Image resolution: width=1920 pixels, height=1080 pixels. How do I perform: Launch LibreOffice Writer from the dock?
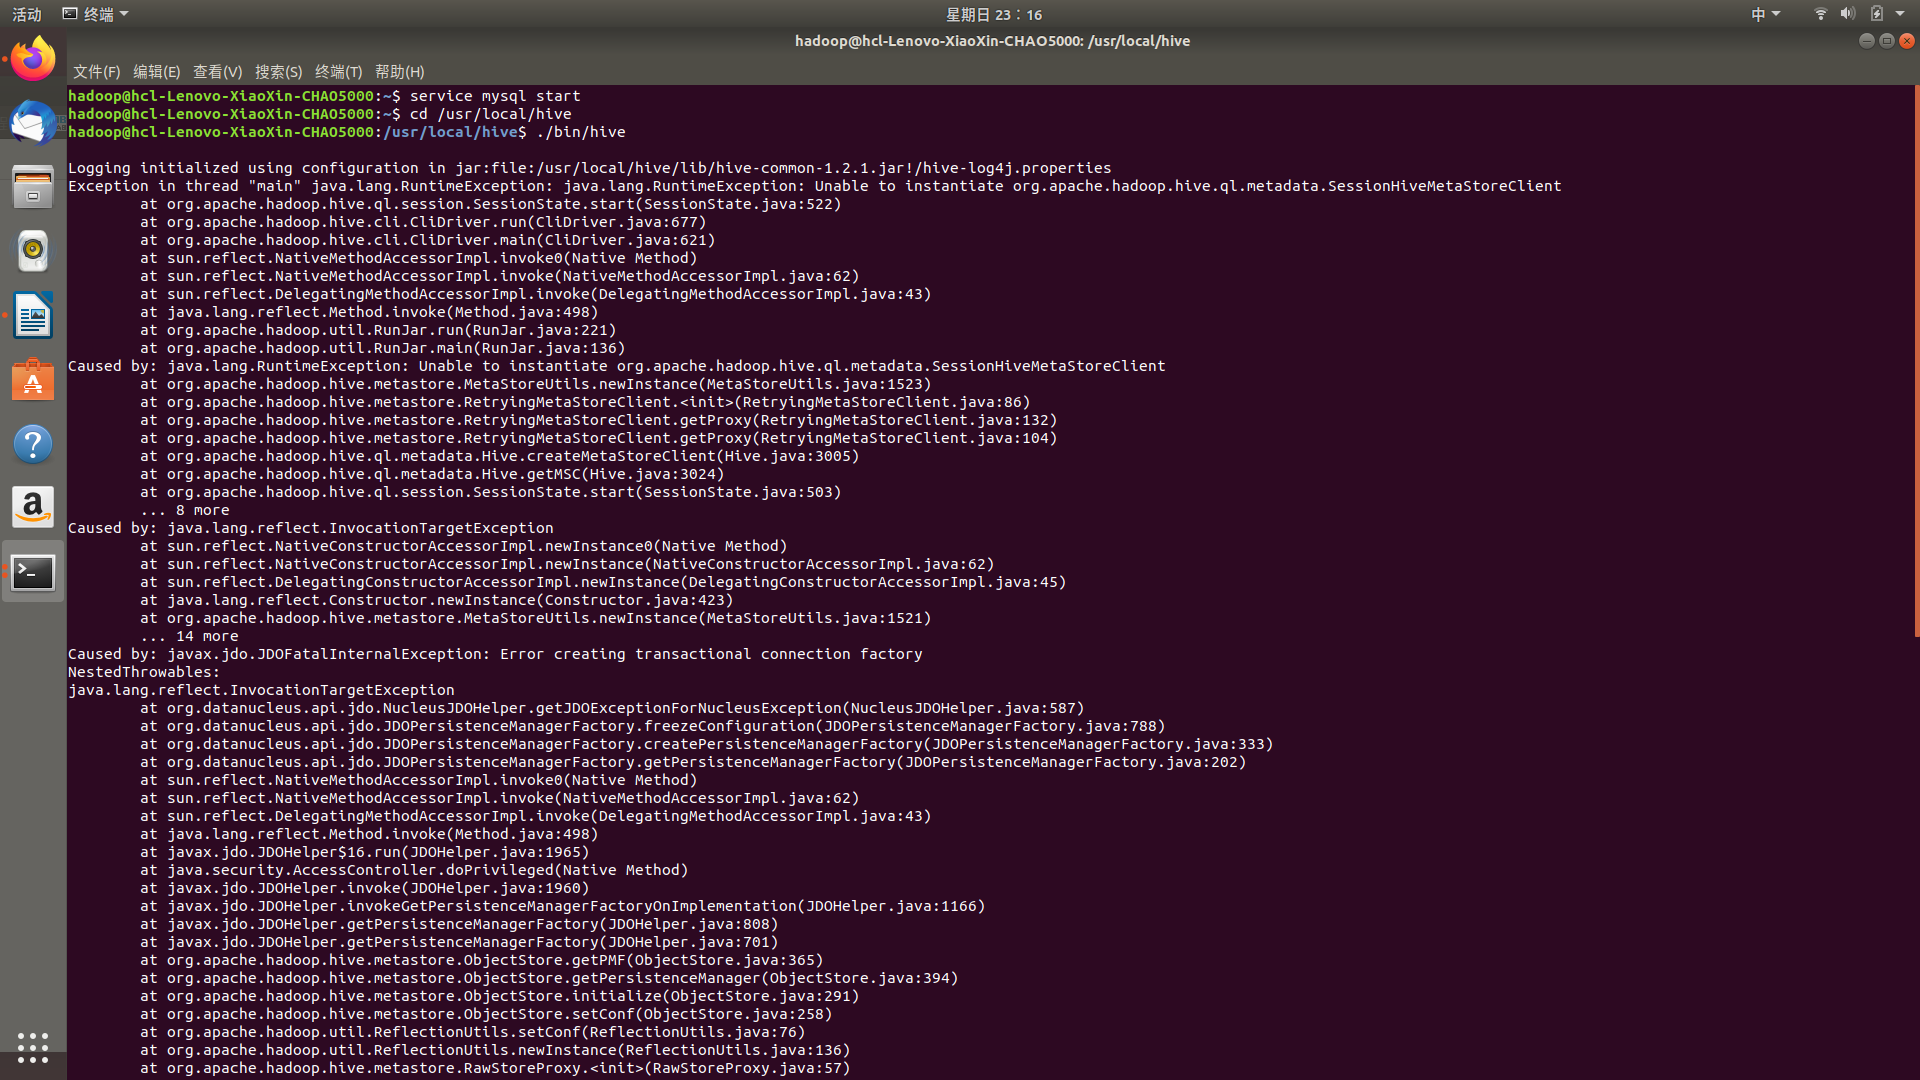(x=33, y=316)
